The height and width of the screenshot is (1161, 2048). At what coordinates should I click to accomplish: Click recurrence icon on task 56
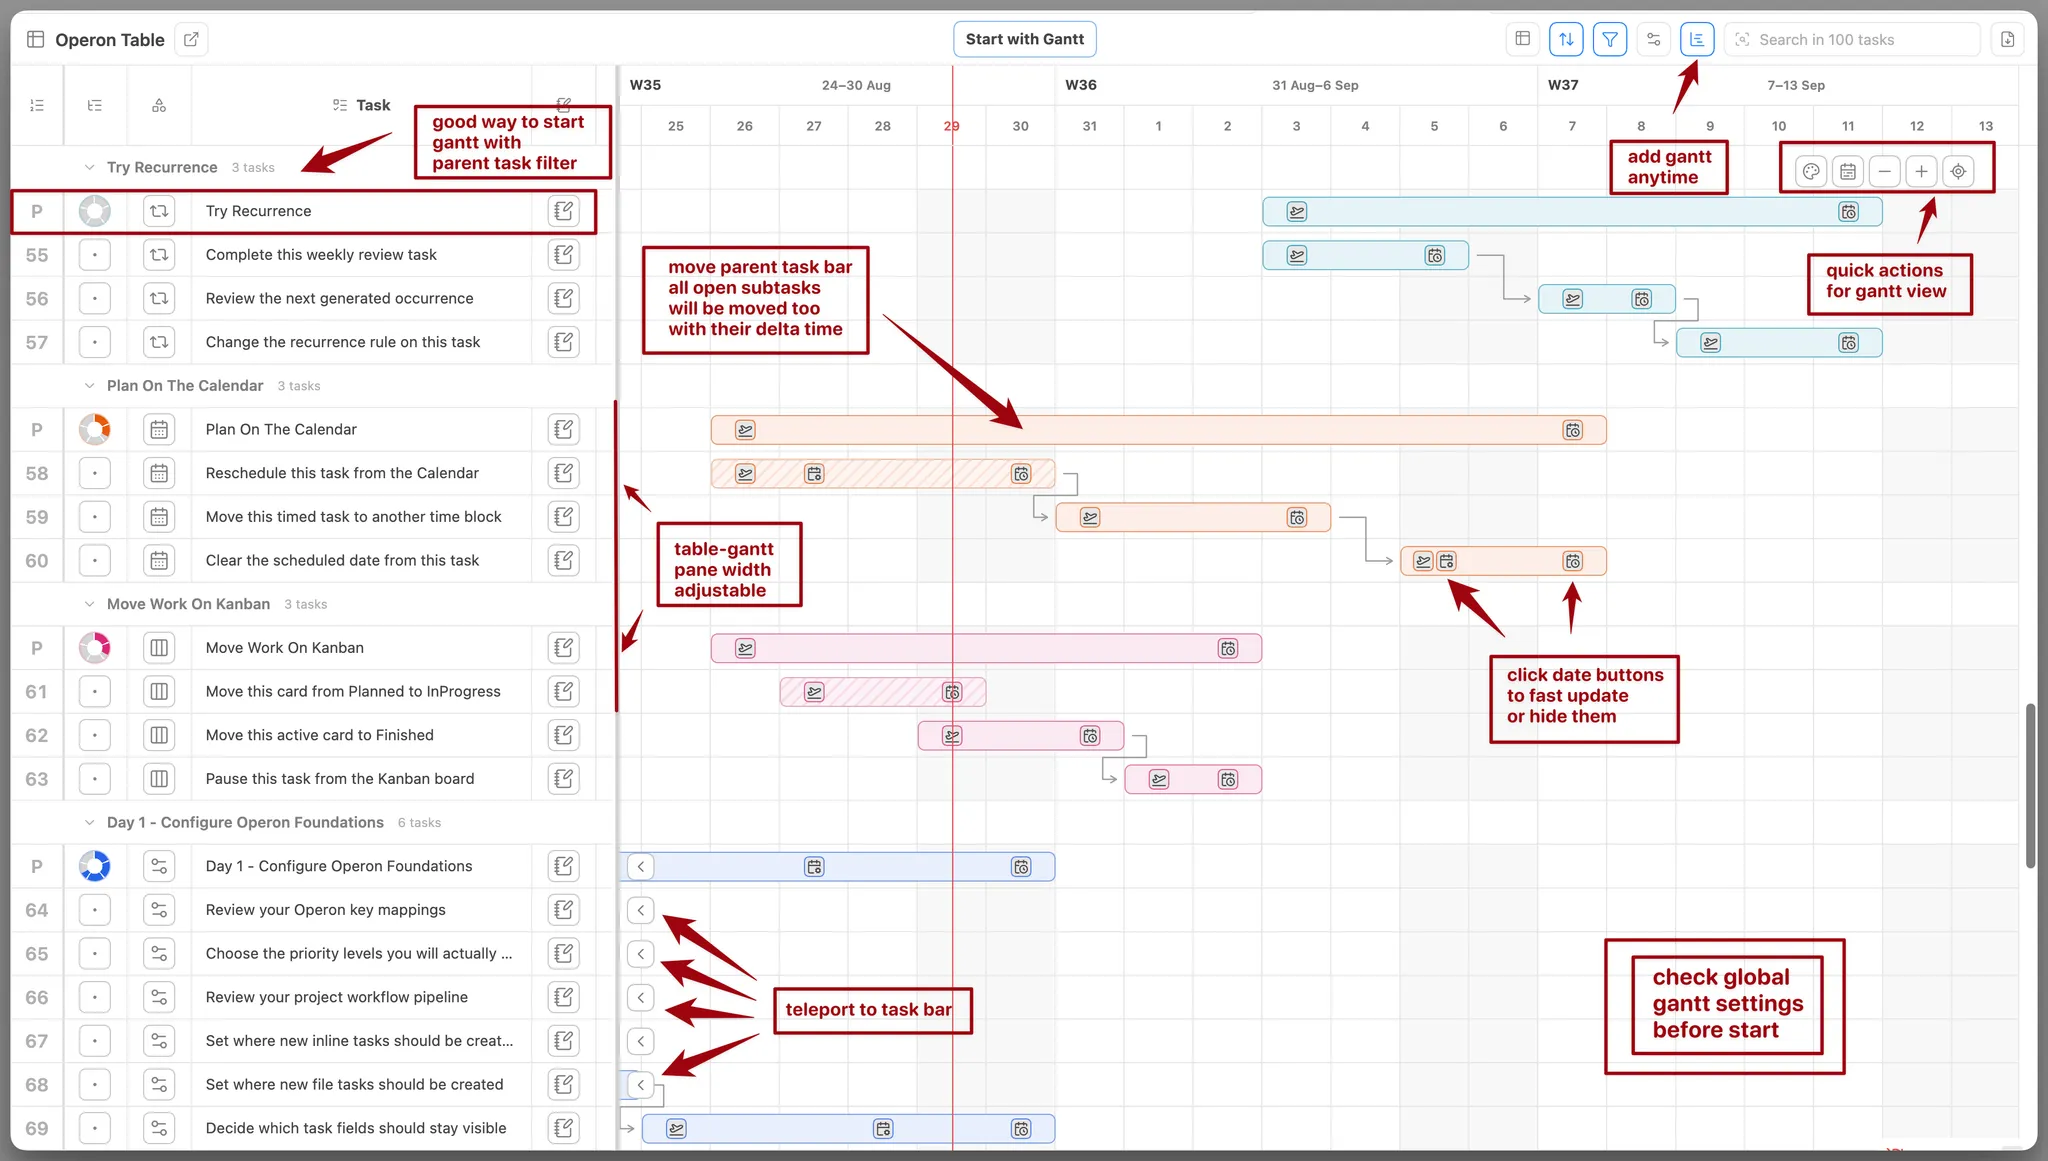click(x=159, y=298)
